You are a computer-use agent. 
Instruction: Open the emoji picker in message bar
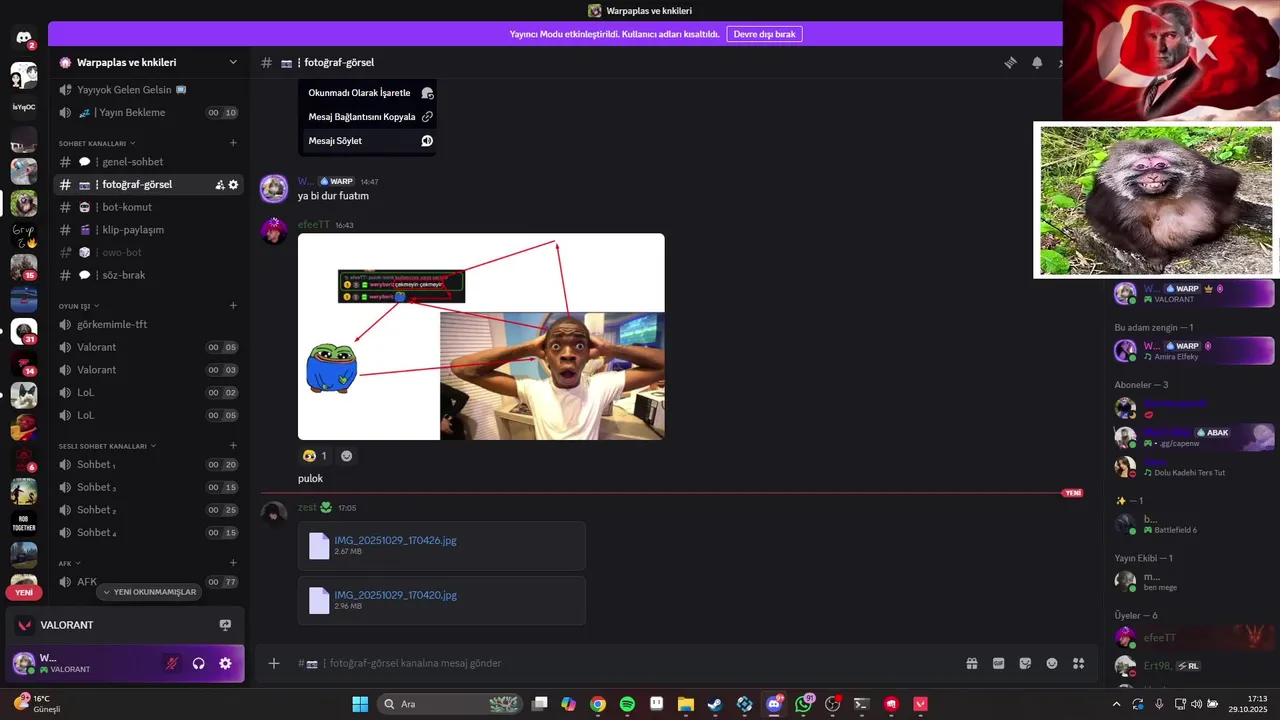click(x=1052, y=663)
